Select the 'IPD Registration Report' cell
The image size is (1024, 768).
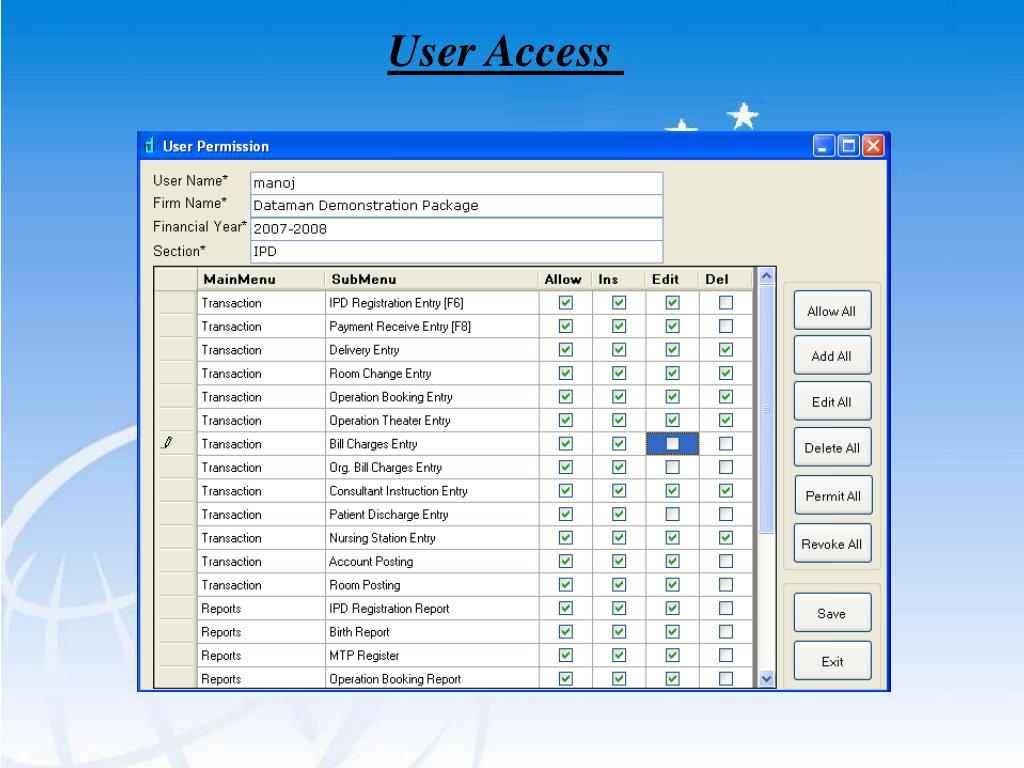(432, 608)
